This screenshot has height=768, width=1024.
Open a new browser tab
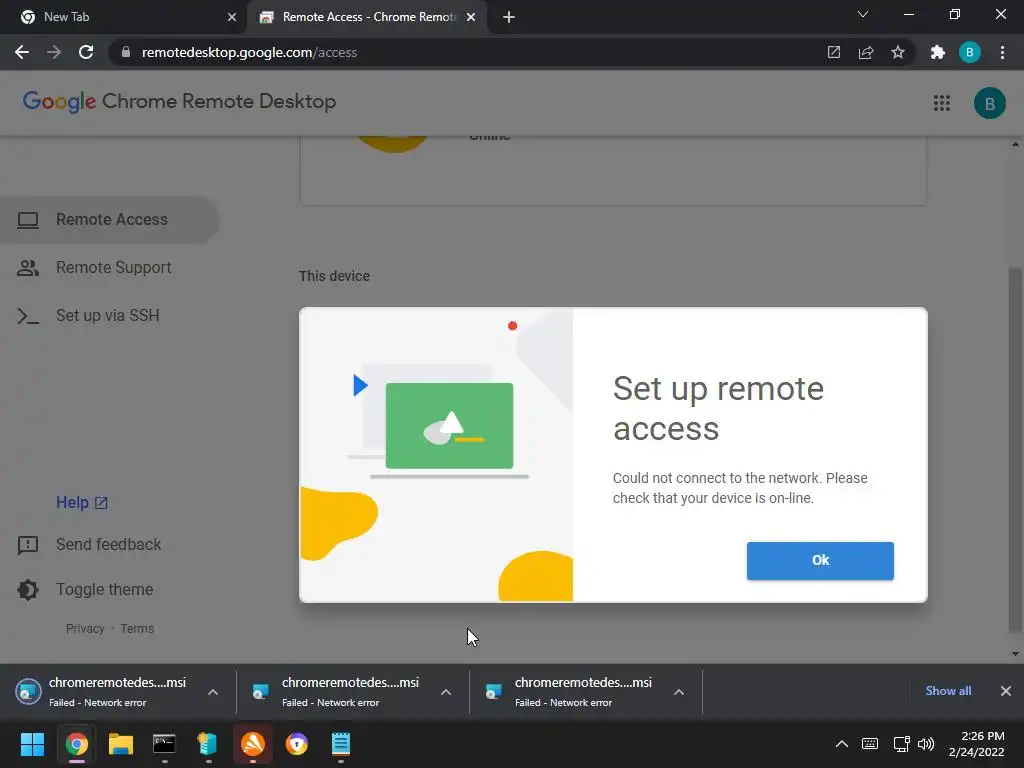point(509,17)
